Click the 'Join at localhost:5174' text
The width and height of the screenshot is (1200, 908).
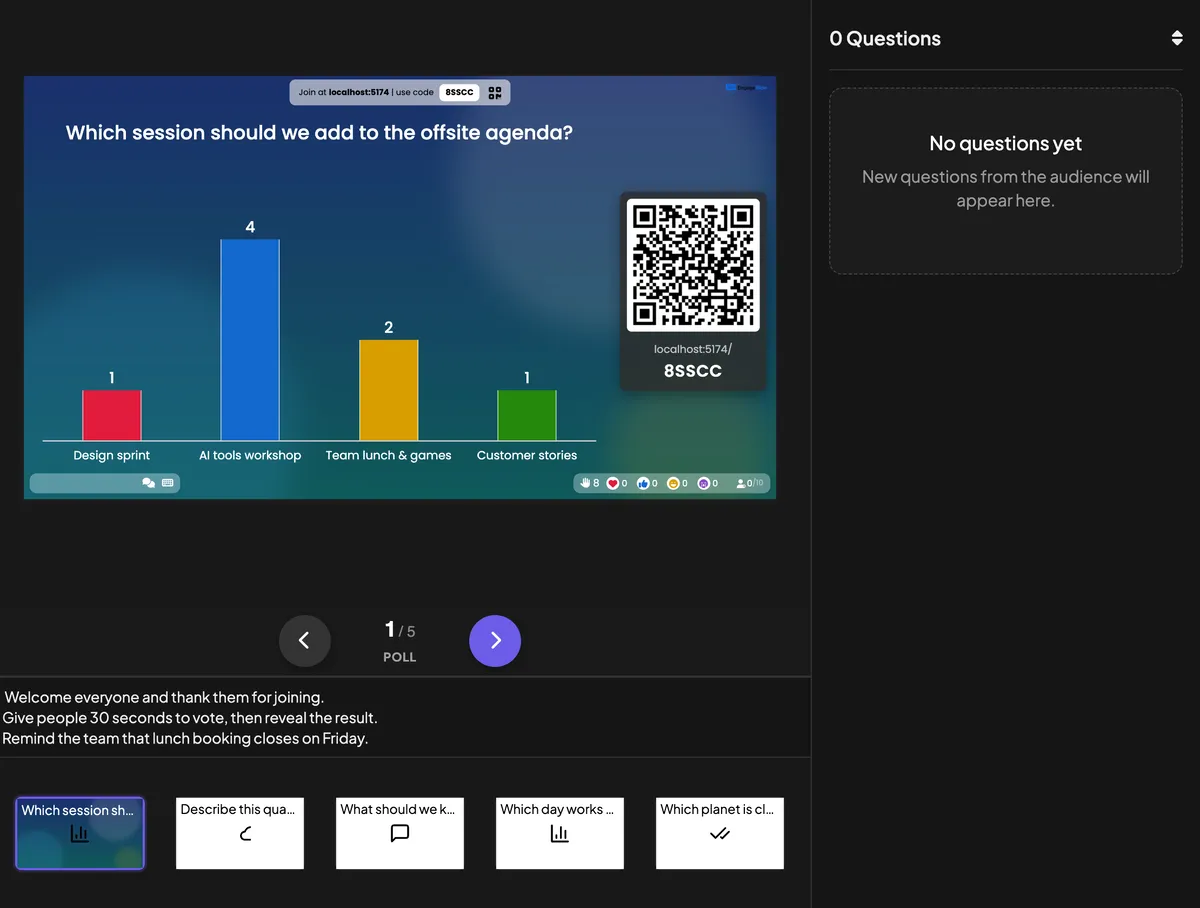(x=344, y=92)
